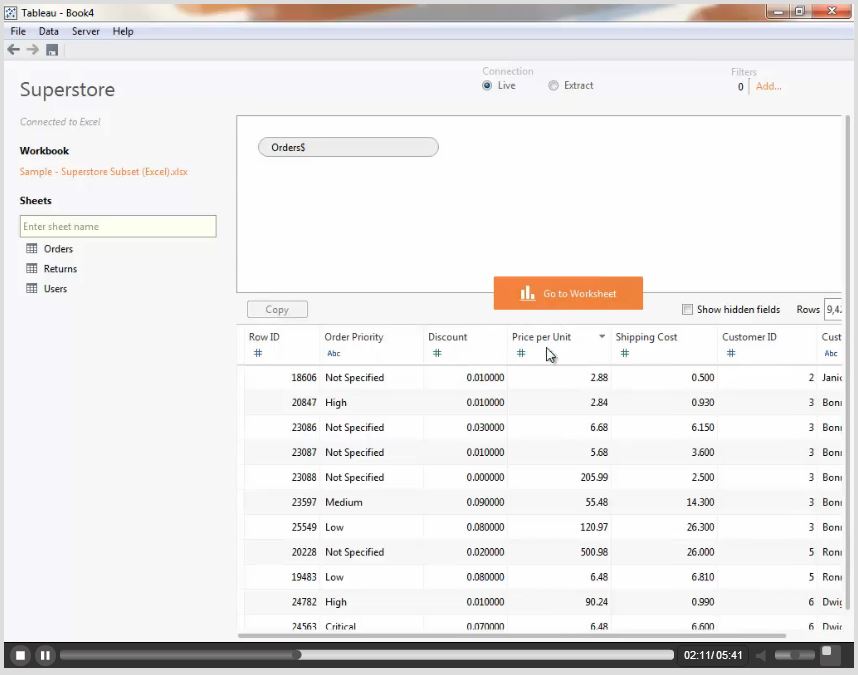Click Add link under Filters
Screen dimensions: 858x675
coord(768,87)
